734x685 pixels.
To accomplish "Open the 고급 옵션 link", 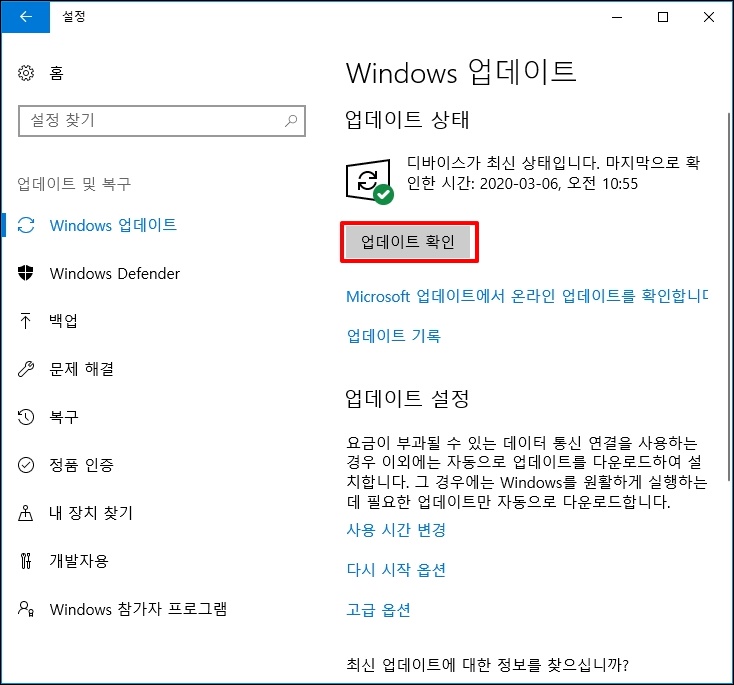I will coord(378,610).
